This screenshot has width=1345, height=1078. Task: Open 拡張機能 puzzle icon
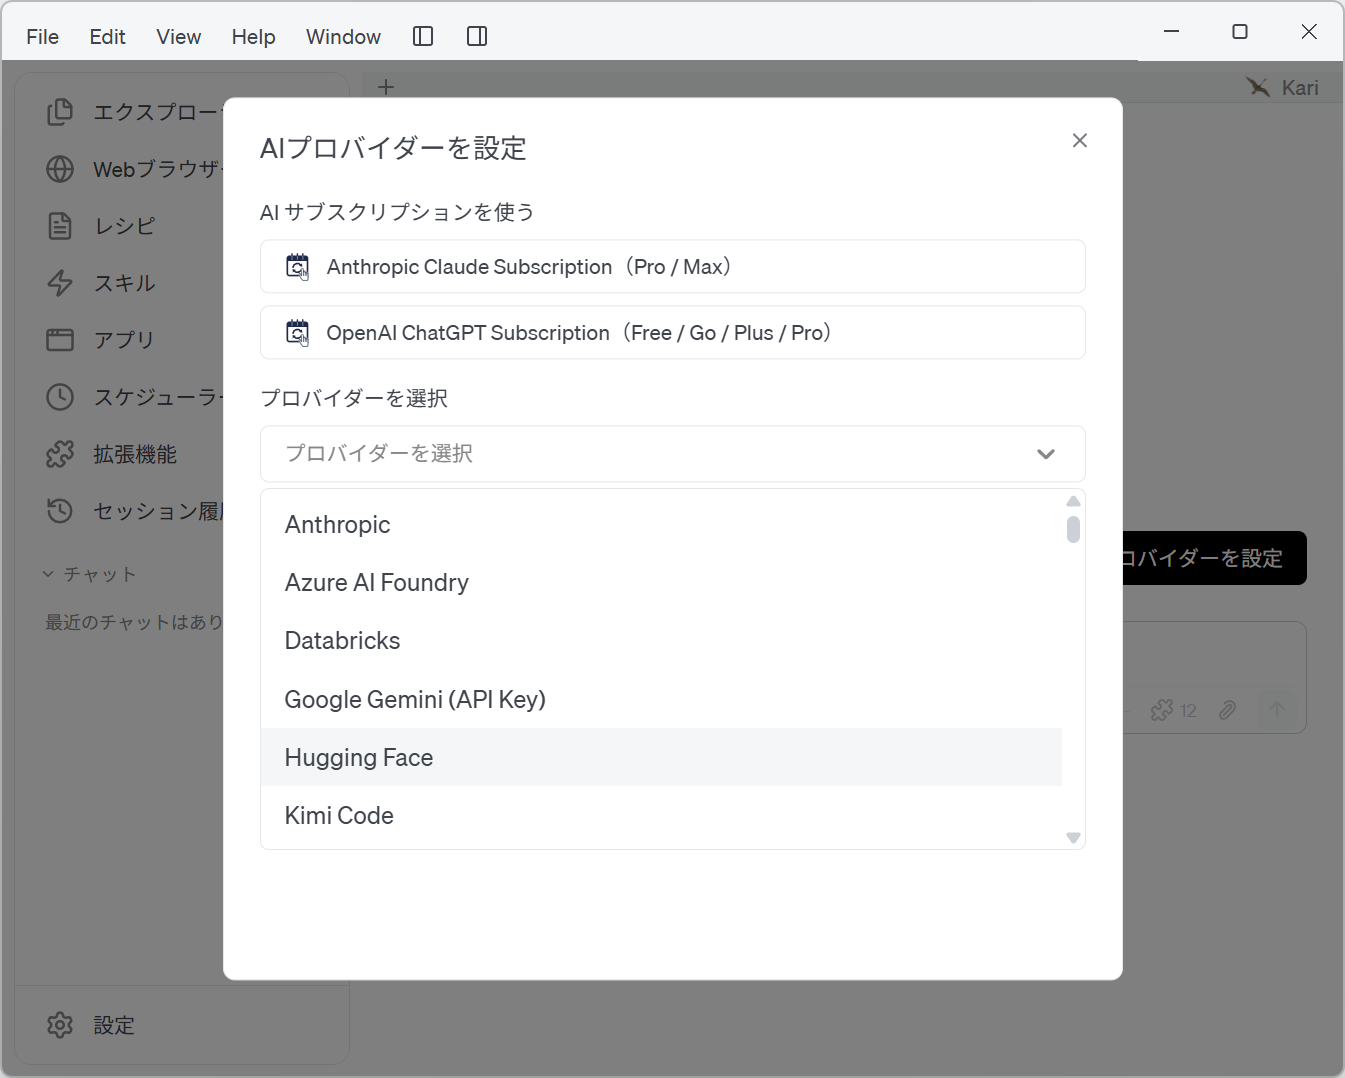(60, 454)
